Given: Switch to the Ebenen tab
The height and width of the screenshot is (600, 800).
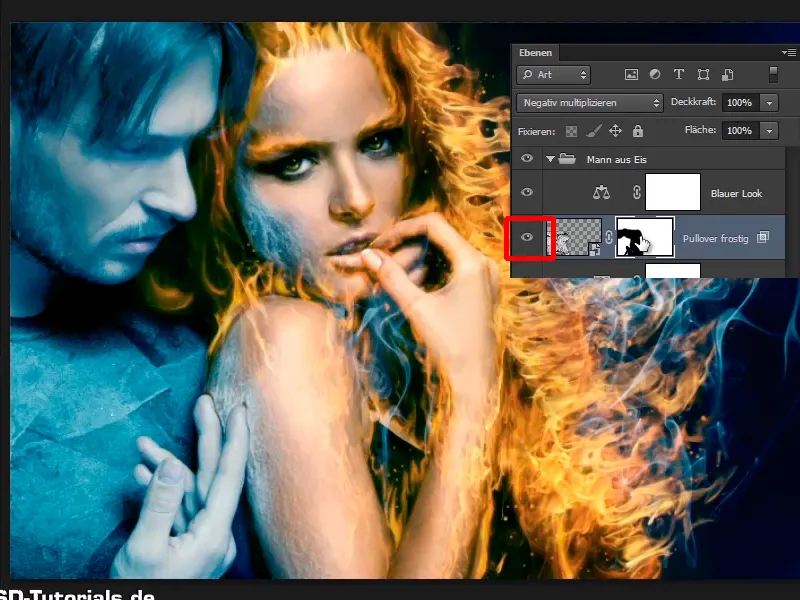Looking at the screenshot, I should coord(535,53).
